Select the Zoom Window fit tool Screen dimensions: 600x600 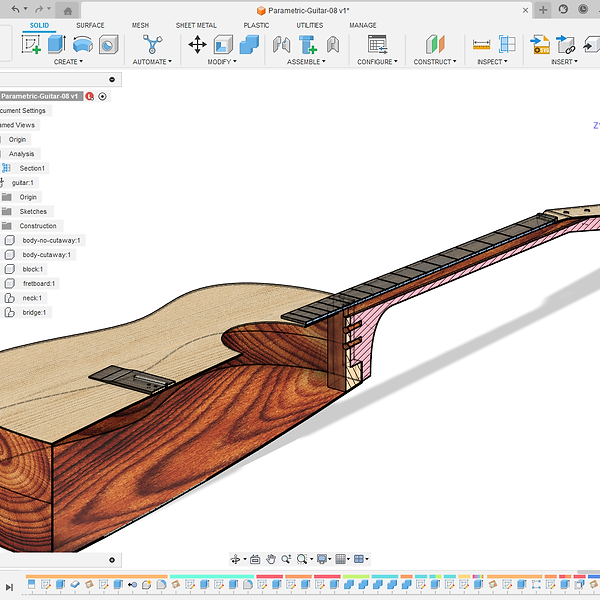click(302, 559)
